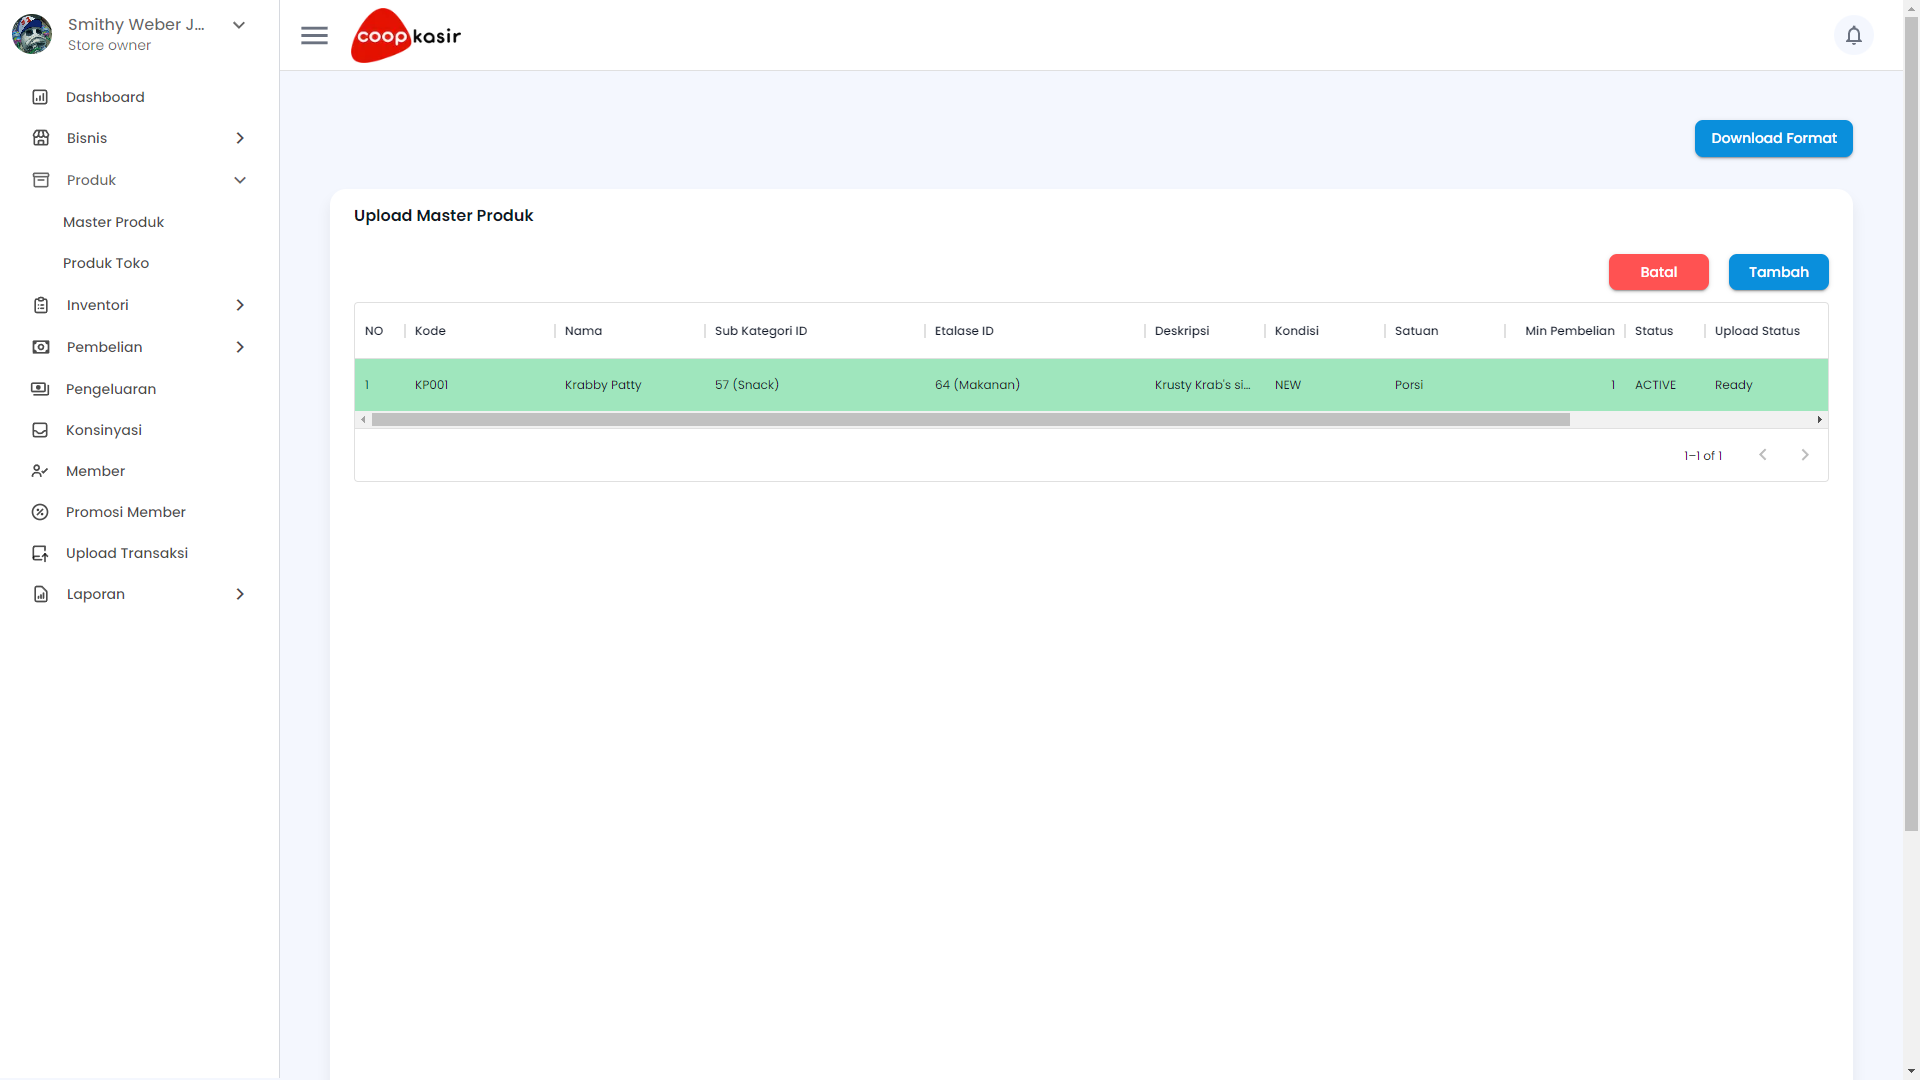Open the hamburger menu icon
Viewport: 1920px width, 1080px height.
tap(314, 36)
